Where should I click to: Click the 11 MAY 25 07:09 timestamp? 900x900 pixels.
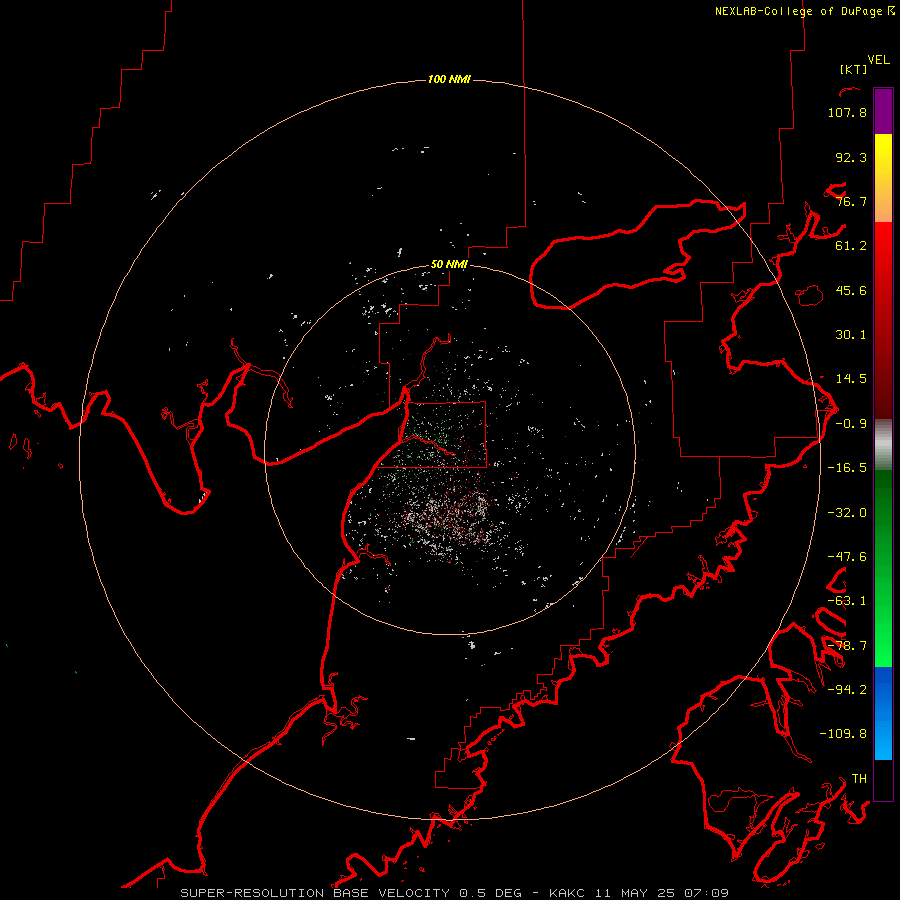point(662,893)
